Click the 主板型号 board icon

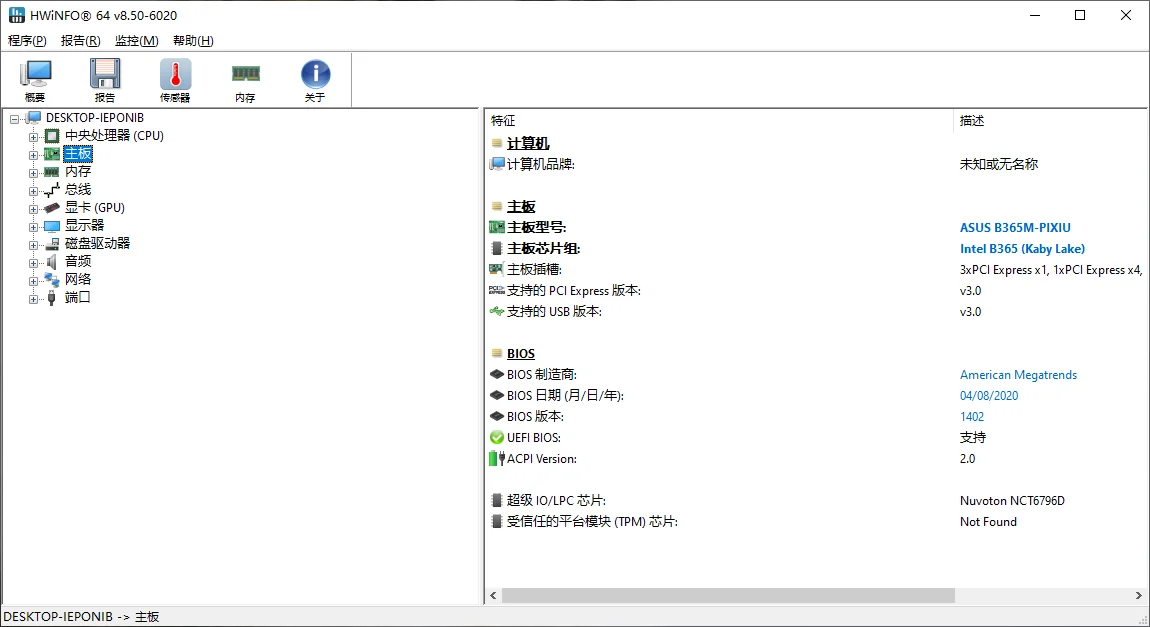[497, 227]
